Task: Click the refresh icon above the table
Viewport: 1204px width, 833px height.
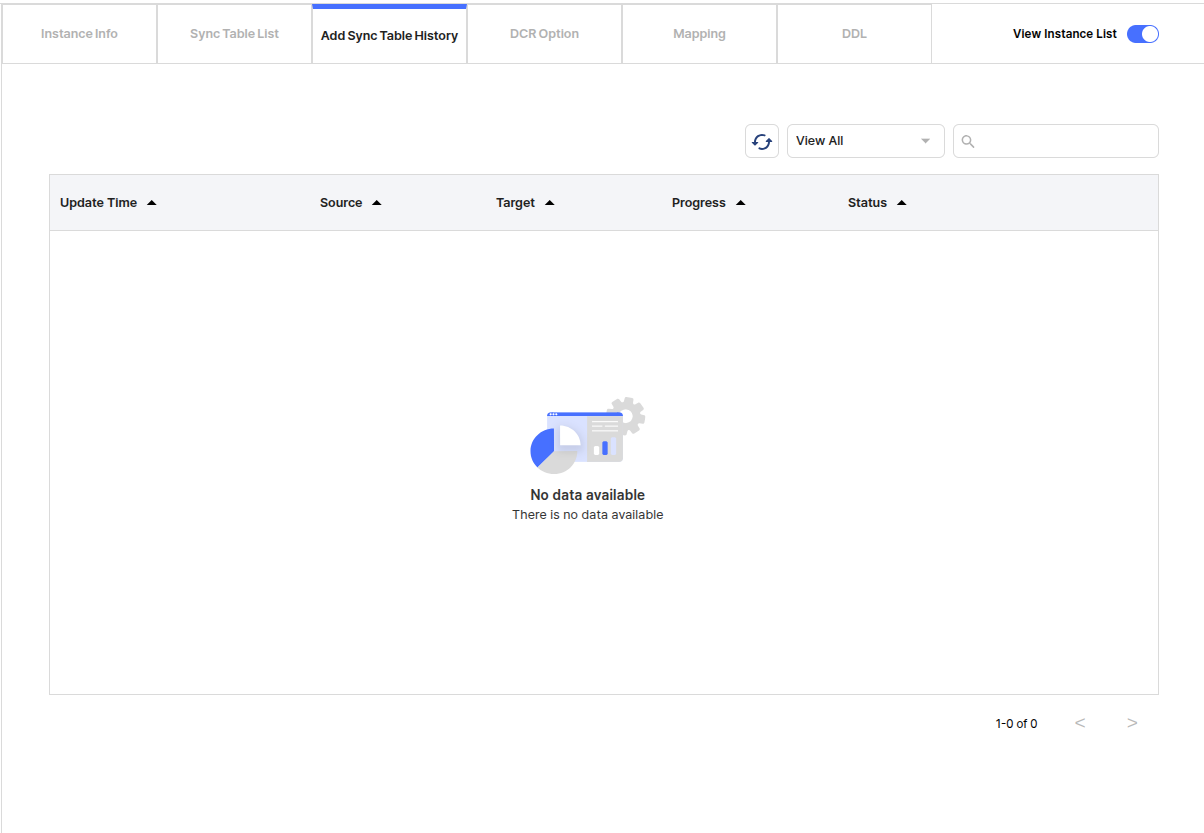Action: coord(761,141)
